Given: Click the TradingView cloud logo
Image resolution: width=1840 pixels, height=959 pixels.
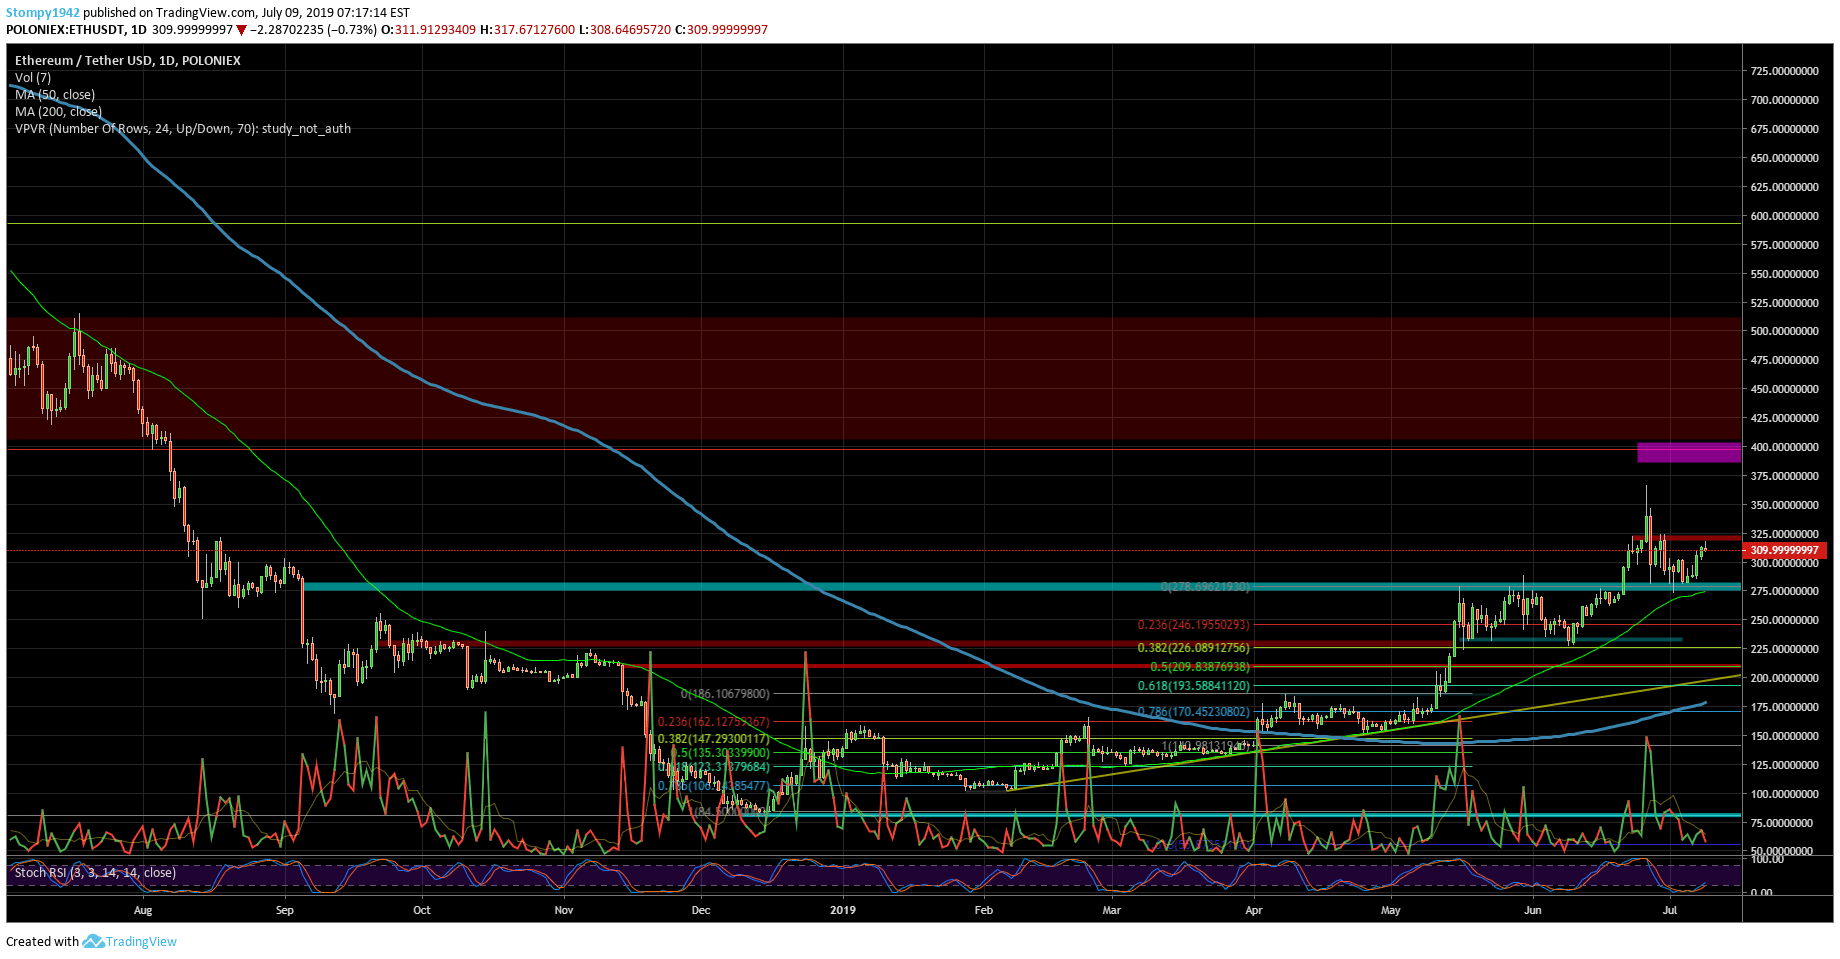Looking at the screenshot, I should click(x=93, y=941).
